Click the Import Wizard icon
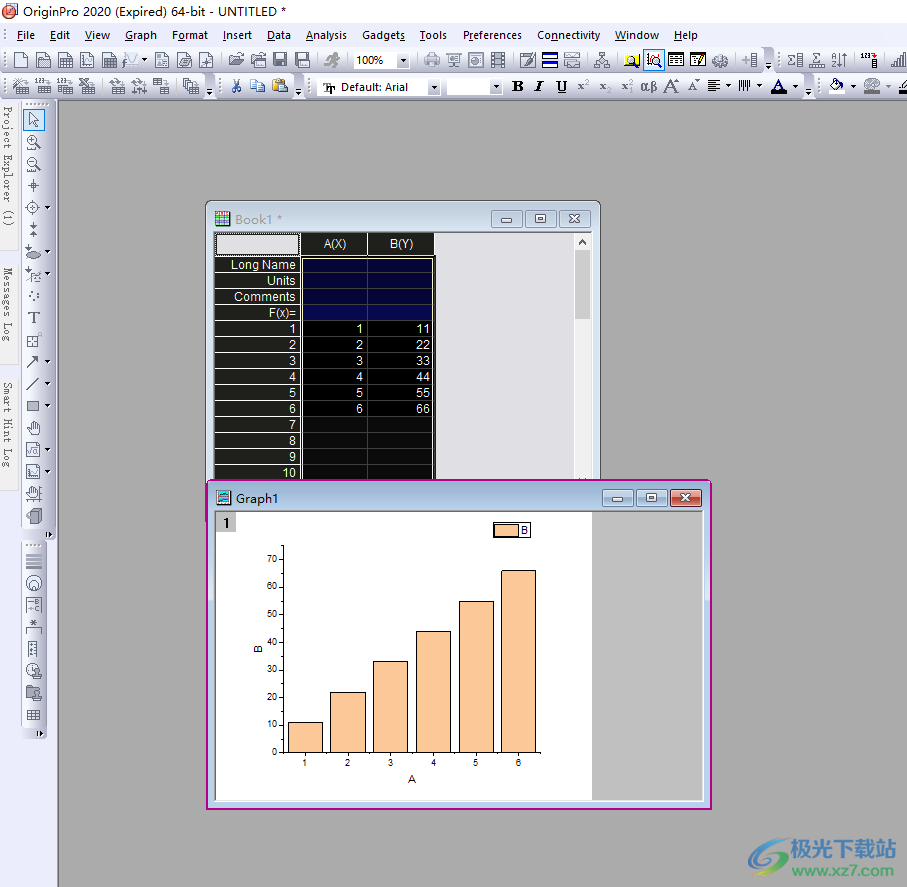This screenshot has width=907, height=887. [21, 87]
